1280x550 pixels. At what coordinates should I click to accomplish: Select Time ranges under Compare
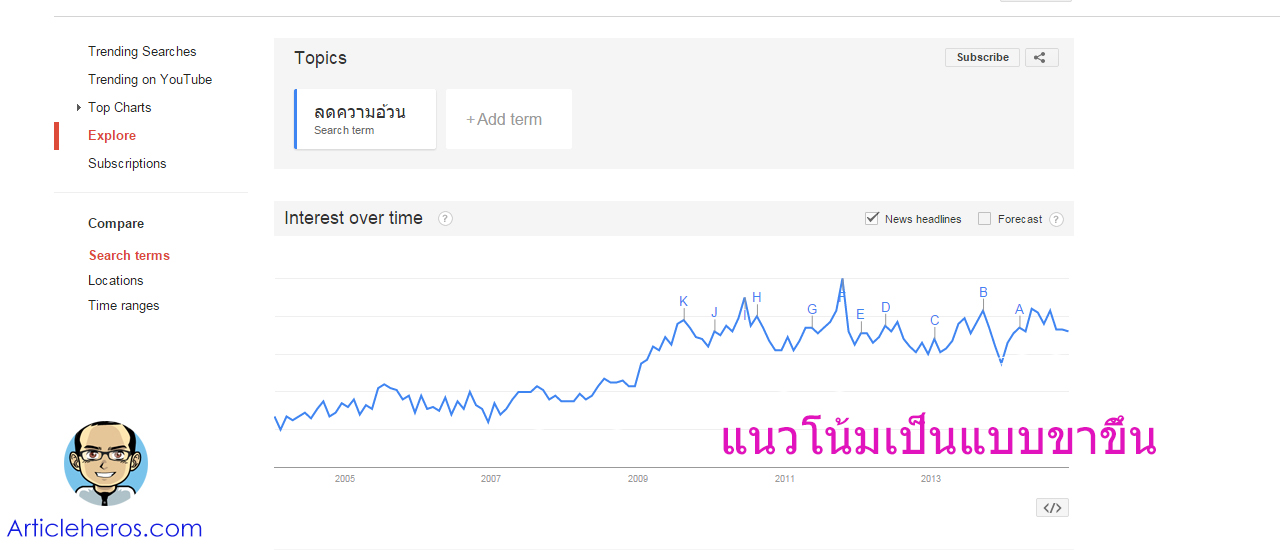[124, 306]
